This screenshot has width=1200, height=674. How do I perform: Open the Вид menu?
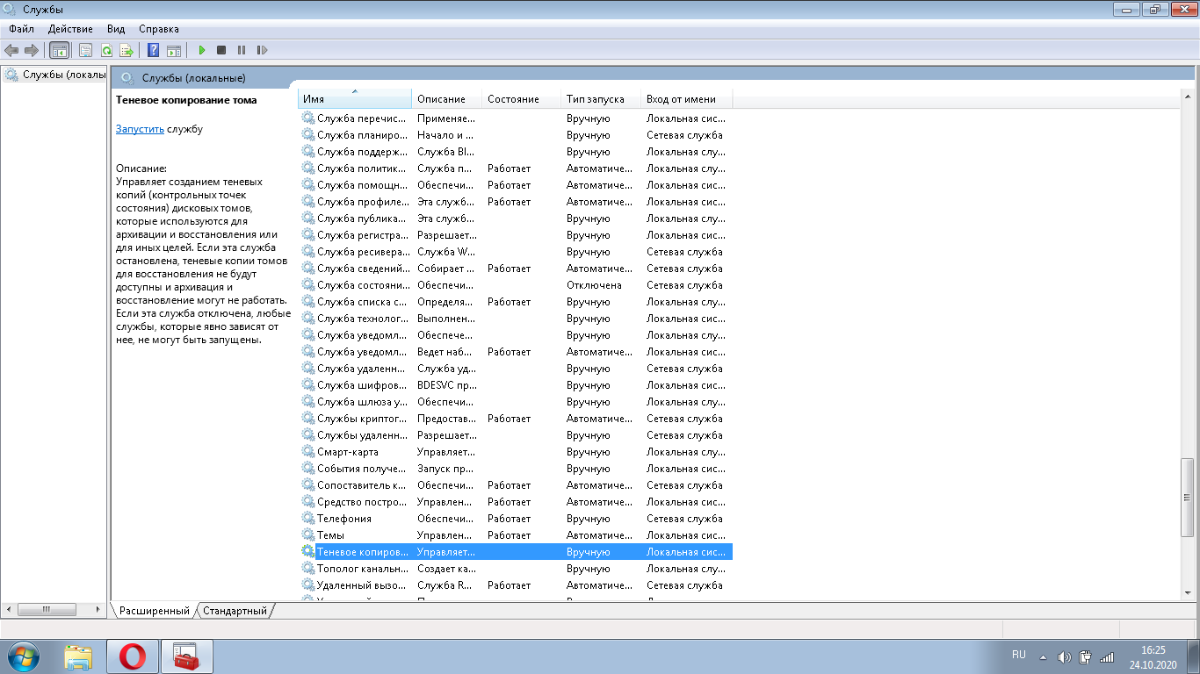pos(116,29)
